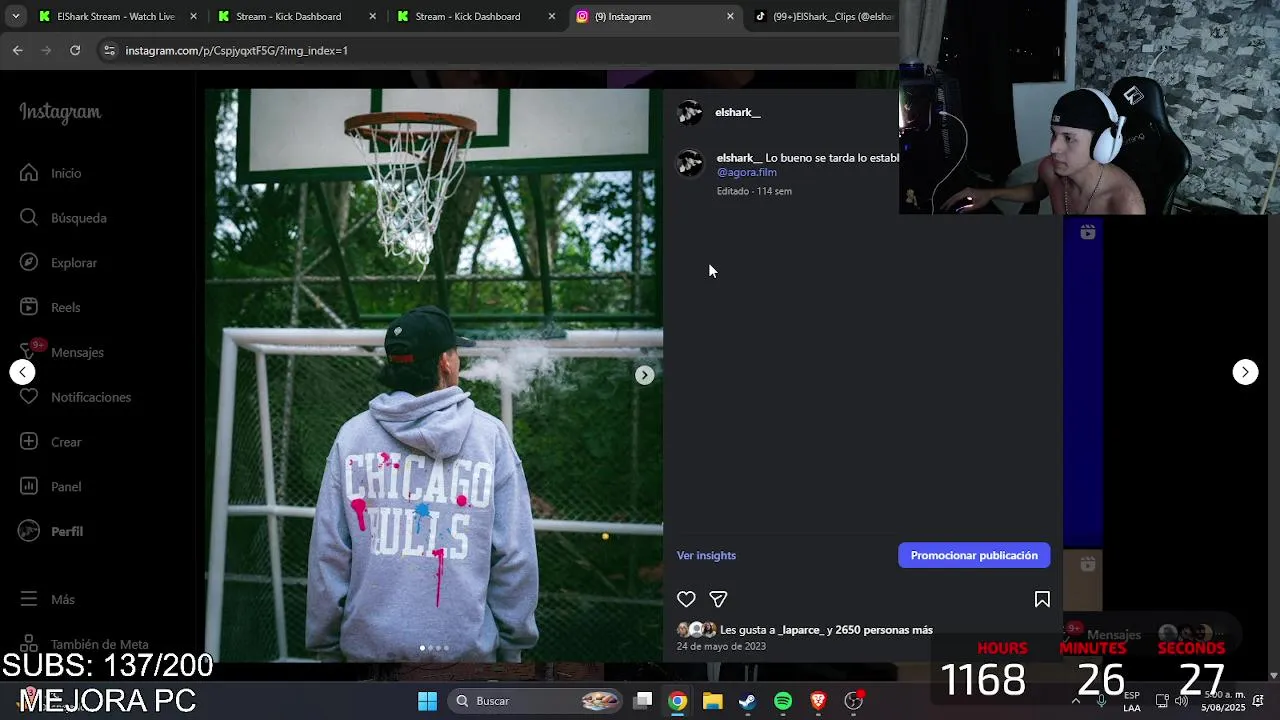View the 2650 personas más likes list

(x=884, y=630)
